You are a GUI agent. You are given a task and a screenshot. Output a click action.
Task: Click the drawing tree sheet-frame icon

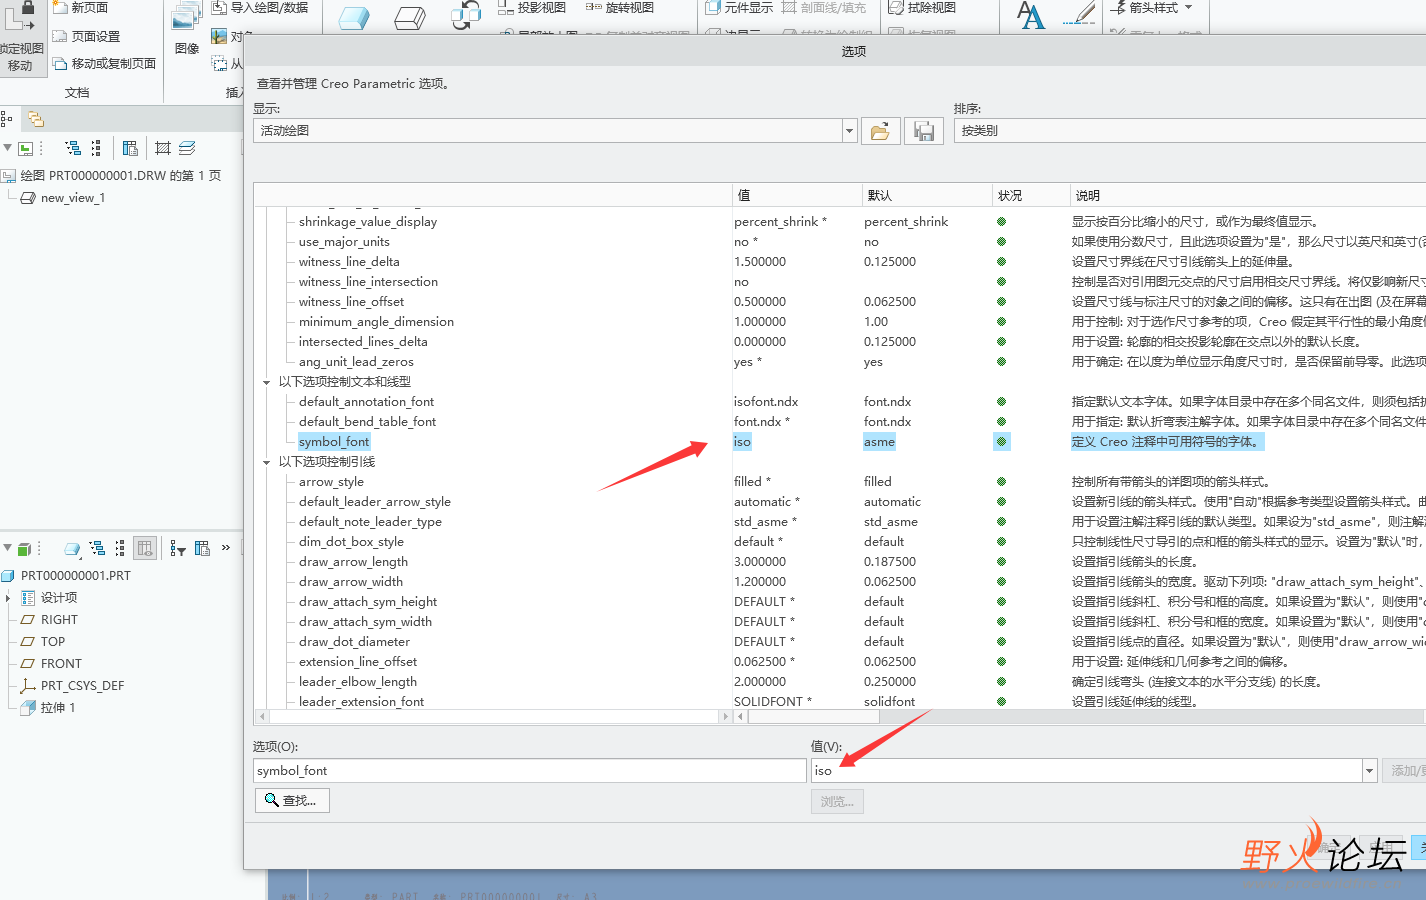tap(163, 148)
